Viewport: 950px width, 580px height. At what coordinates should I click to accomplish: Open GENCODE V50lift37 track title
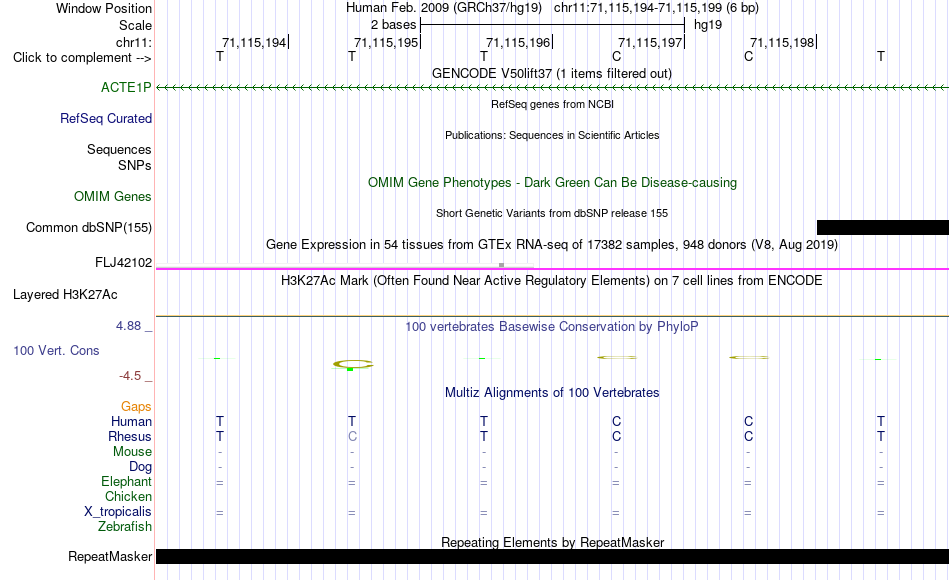pos(552,73)
